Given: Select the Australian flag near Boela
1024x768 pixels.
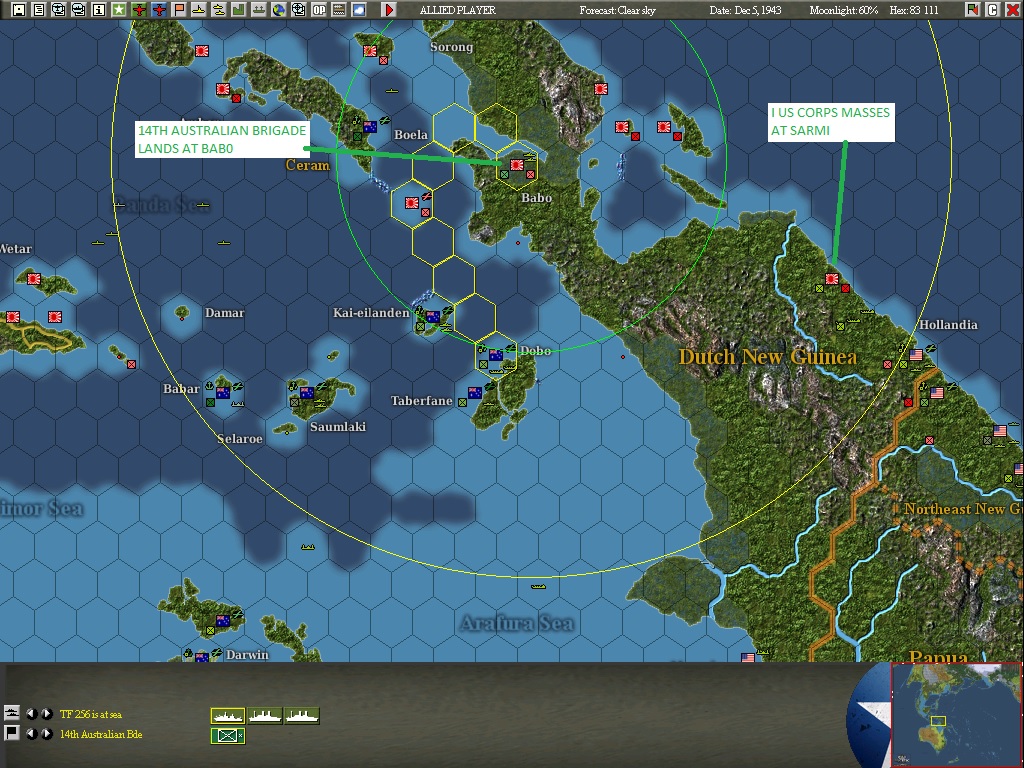Looking at the screenshot, I should point(370,127).
